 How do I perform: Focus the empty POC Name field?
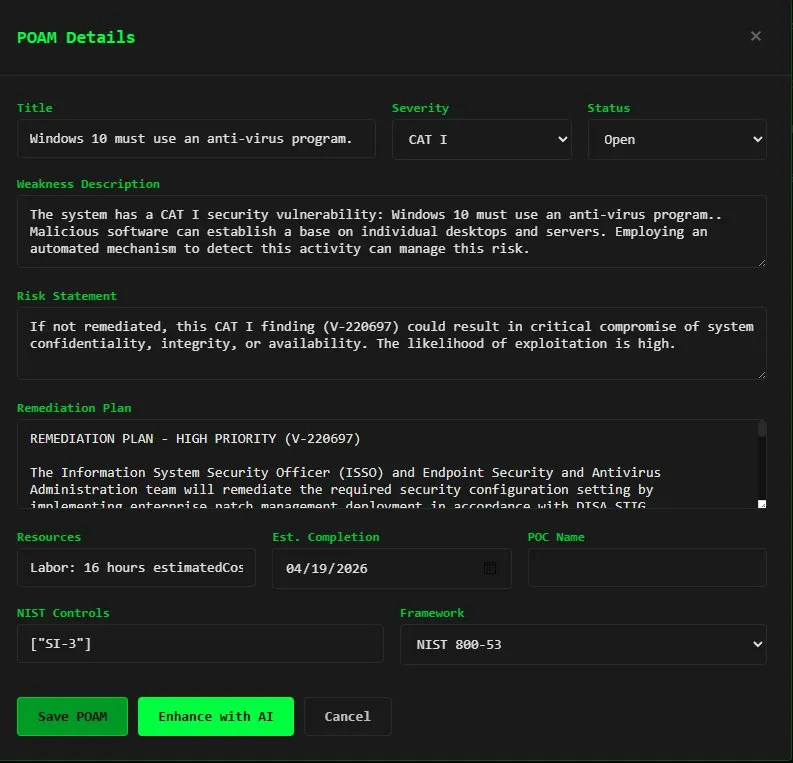tap(647, 567)
